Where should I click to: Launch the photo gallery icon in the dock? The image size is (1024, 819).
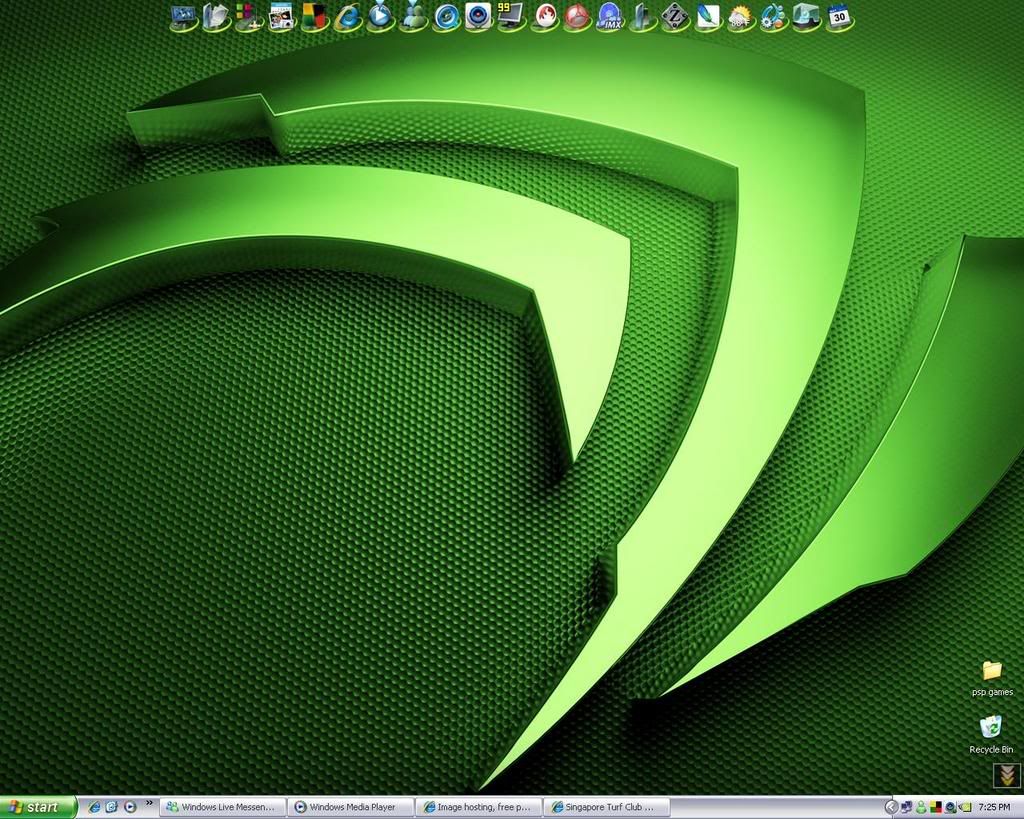point(281,17)
